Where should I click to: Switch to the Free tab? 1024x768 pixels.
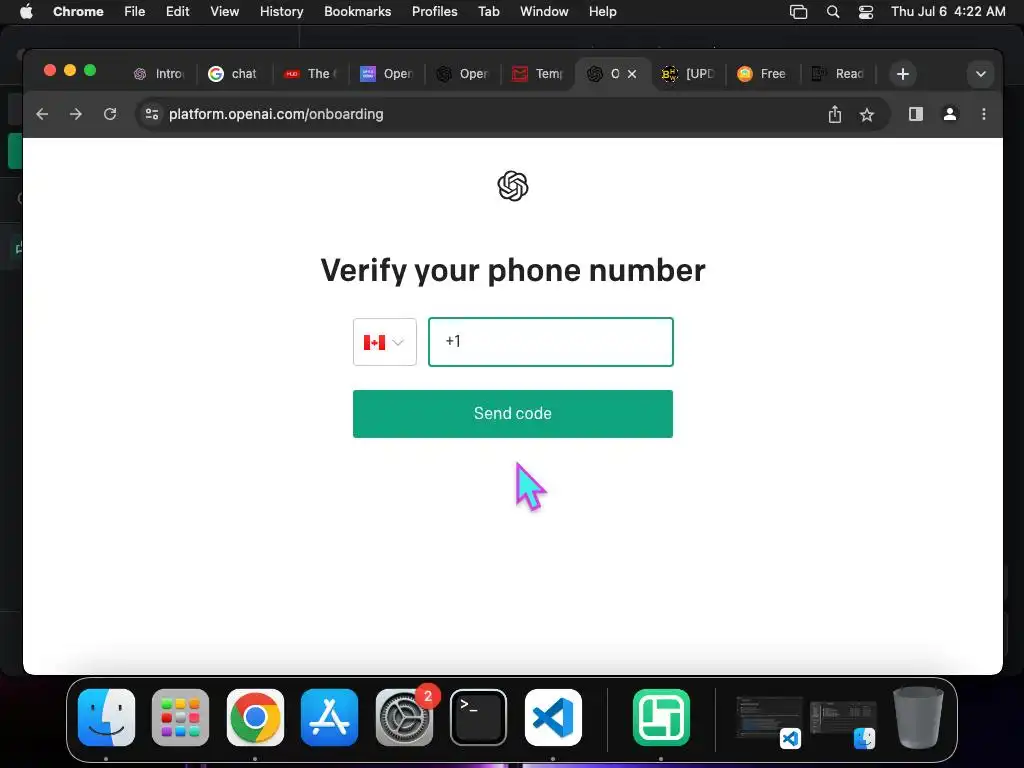[762, 74]
